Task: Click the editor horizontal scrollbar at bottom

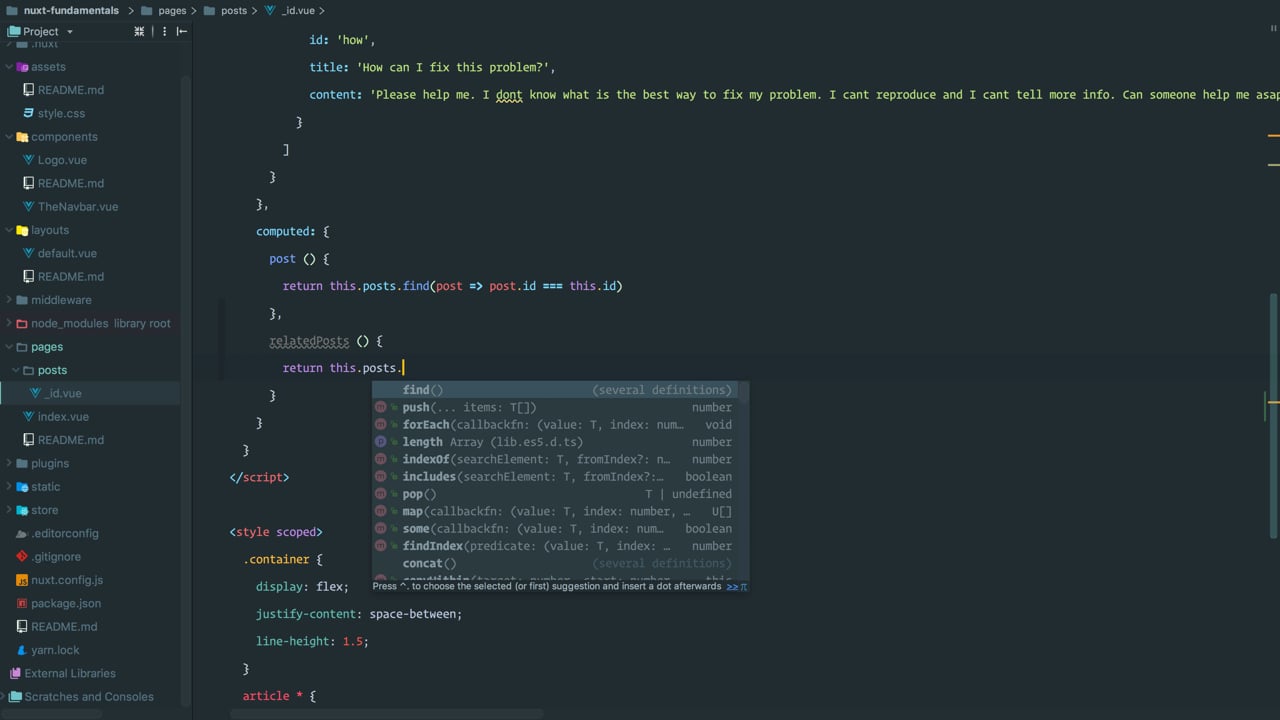Action: [x=386, y=714]
